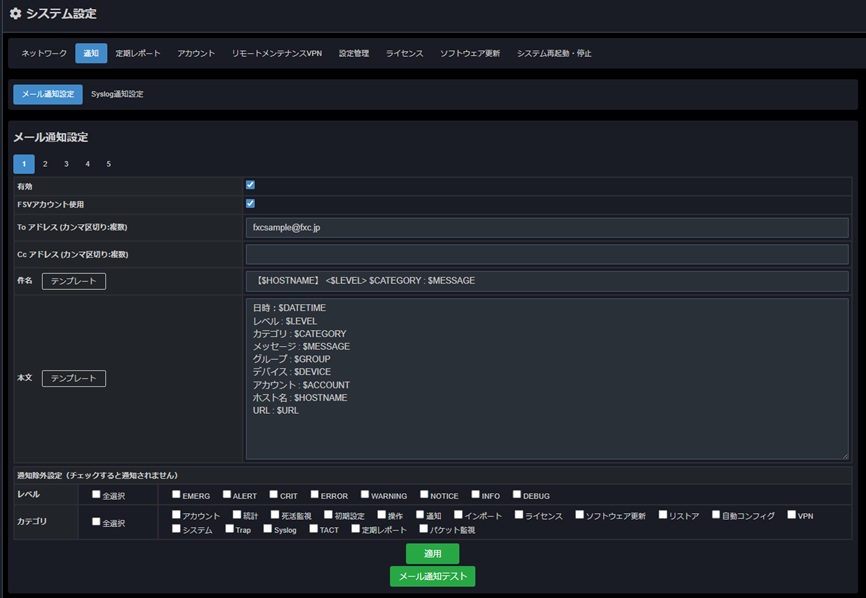Exclude the EMERG level from notifications
Screen dimensions: 866x598
click(x=176, y=495)
